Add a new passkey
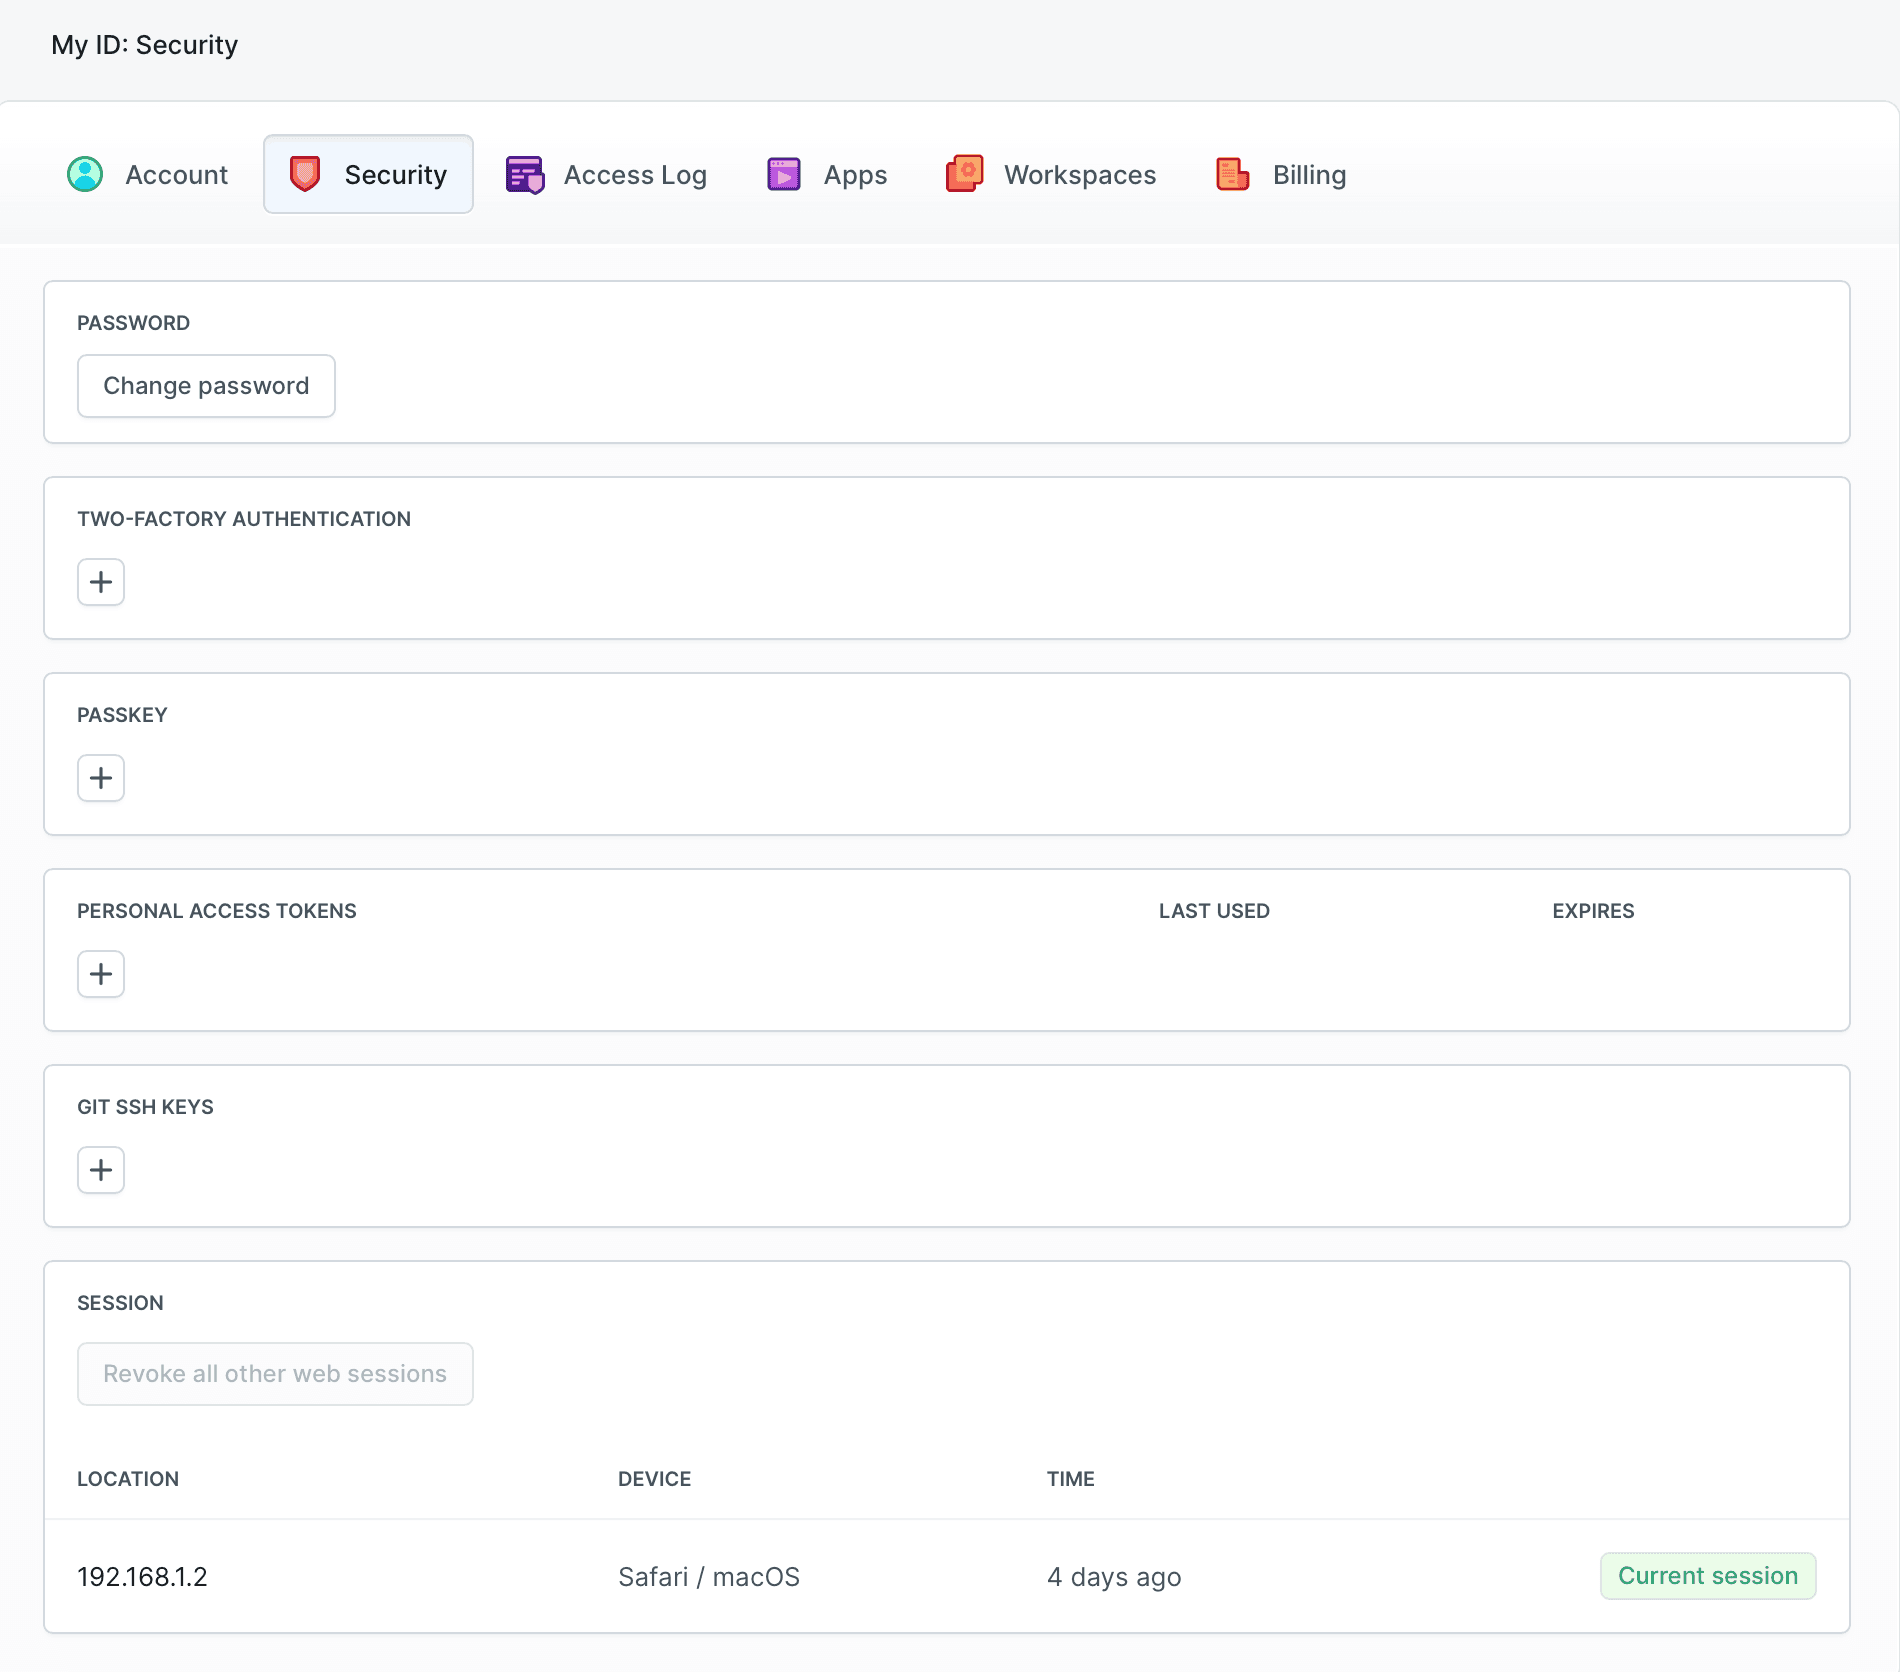This screenshot has width=1900, height=1672. (100, 777)
